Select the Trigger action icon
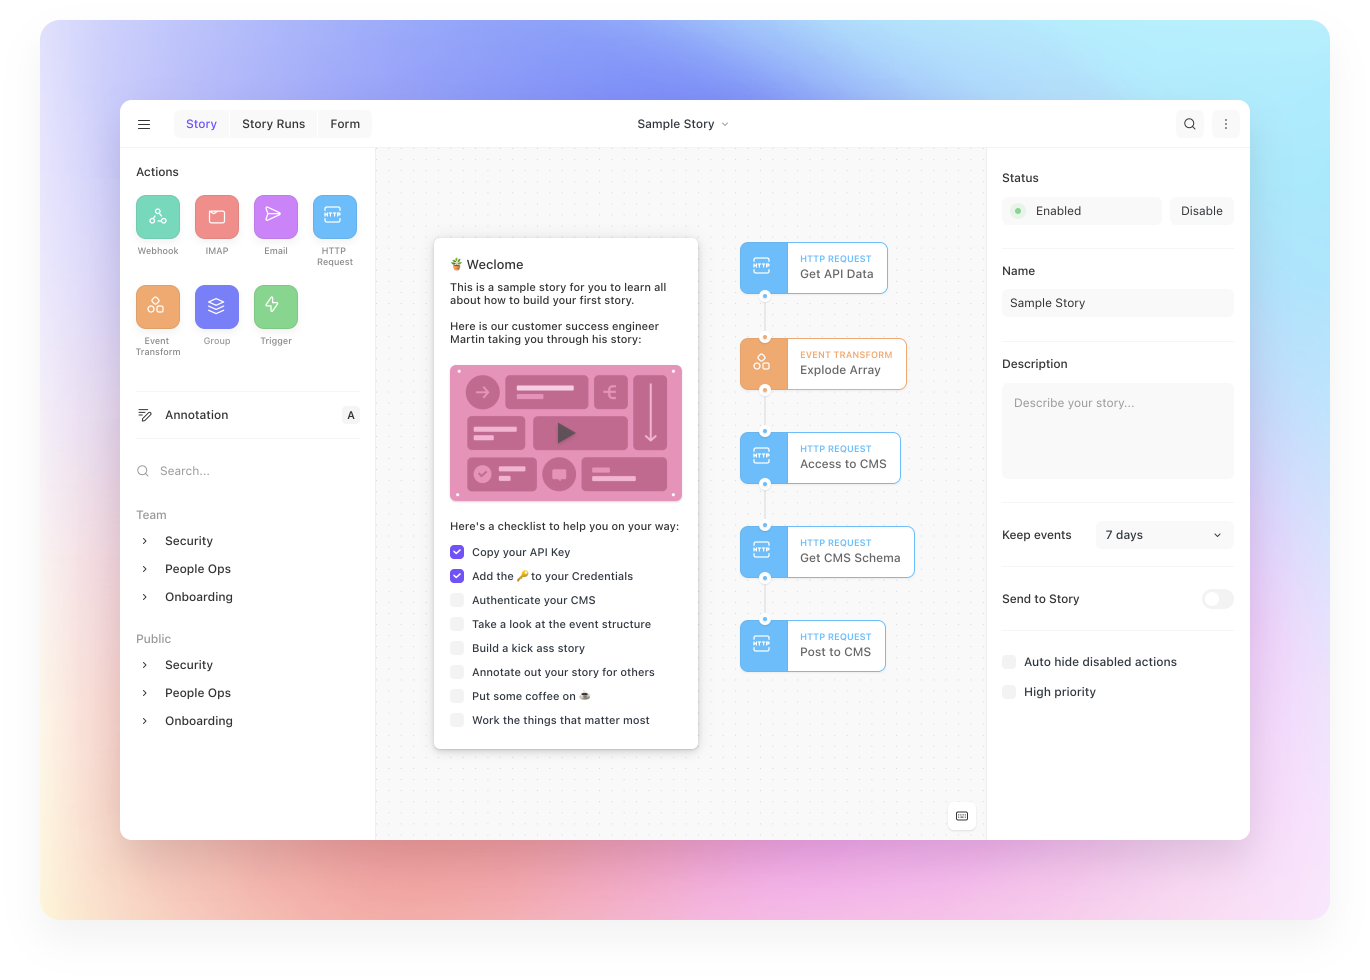 (x=276, y=307)
